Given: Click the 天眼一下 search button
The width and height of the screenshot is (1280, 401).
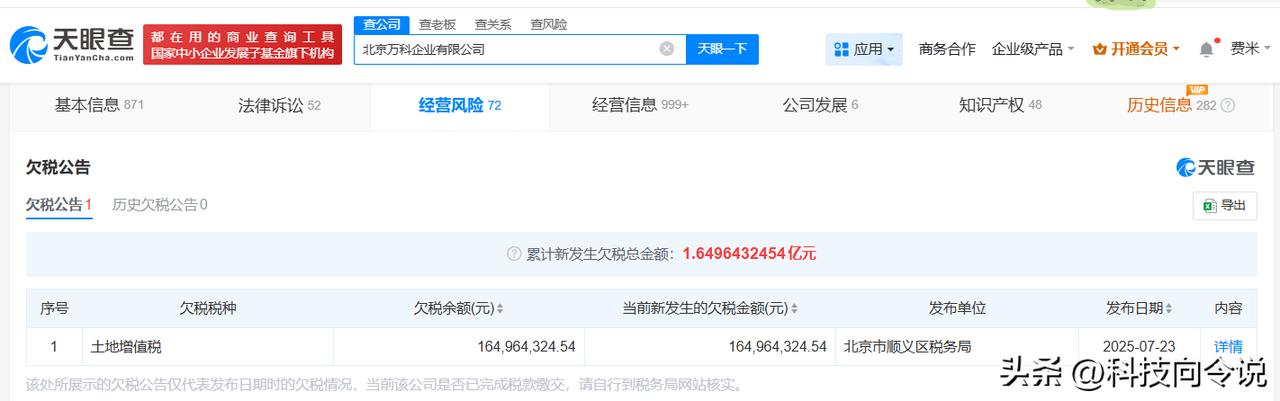Looking at the screenshot, I should (x=722, y=49).
